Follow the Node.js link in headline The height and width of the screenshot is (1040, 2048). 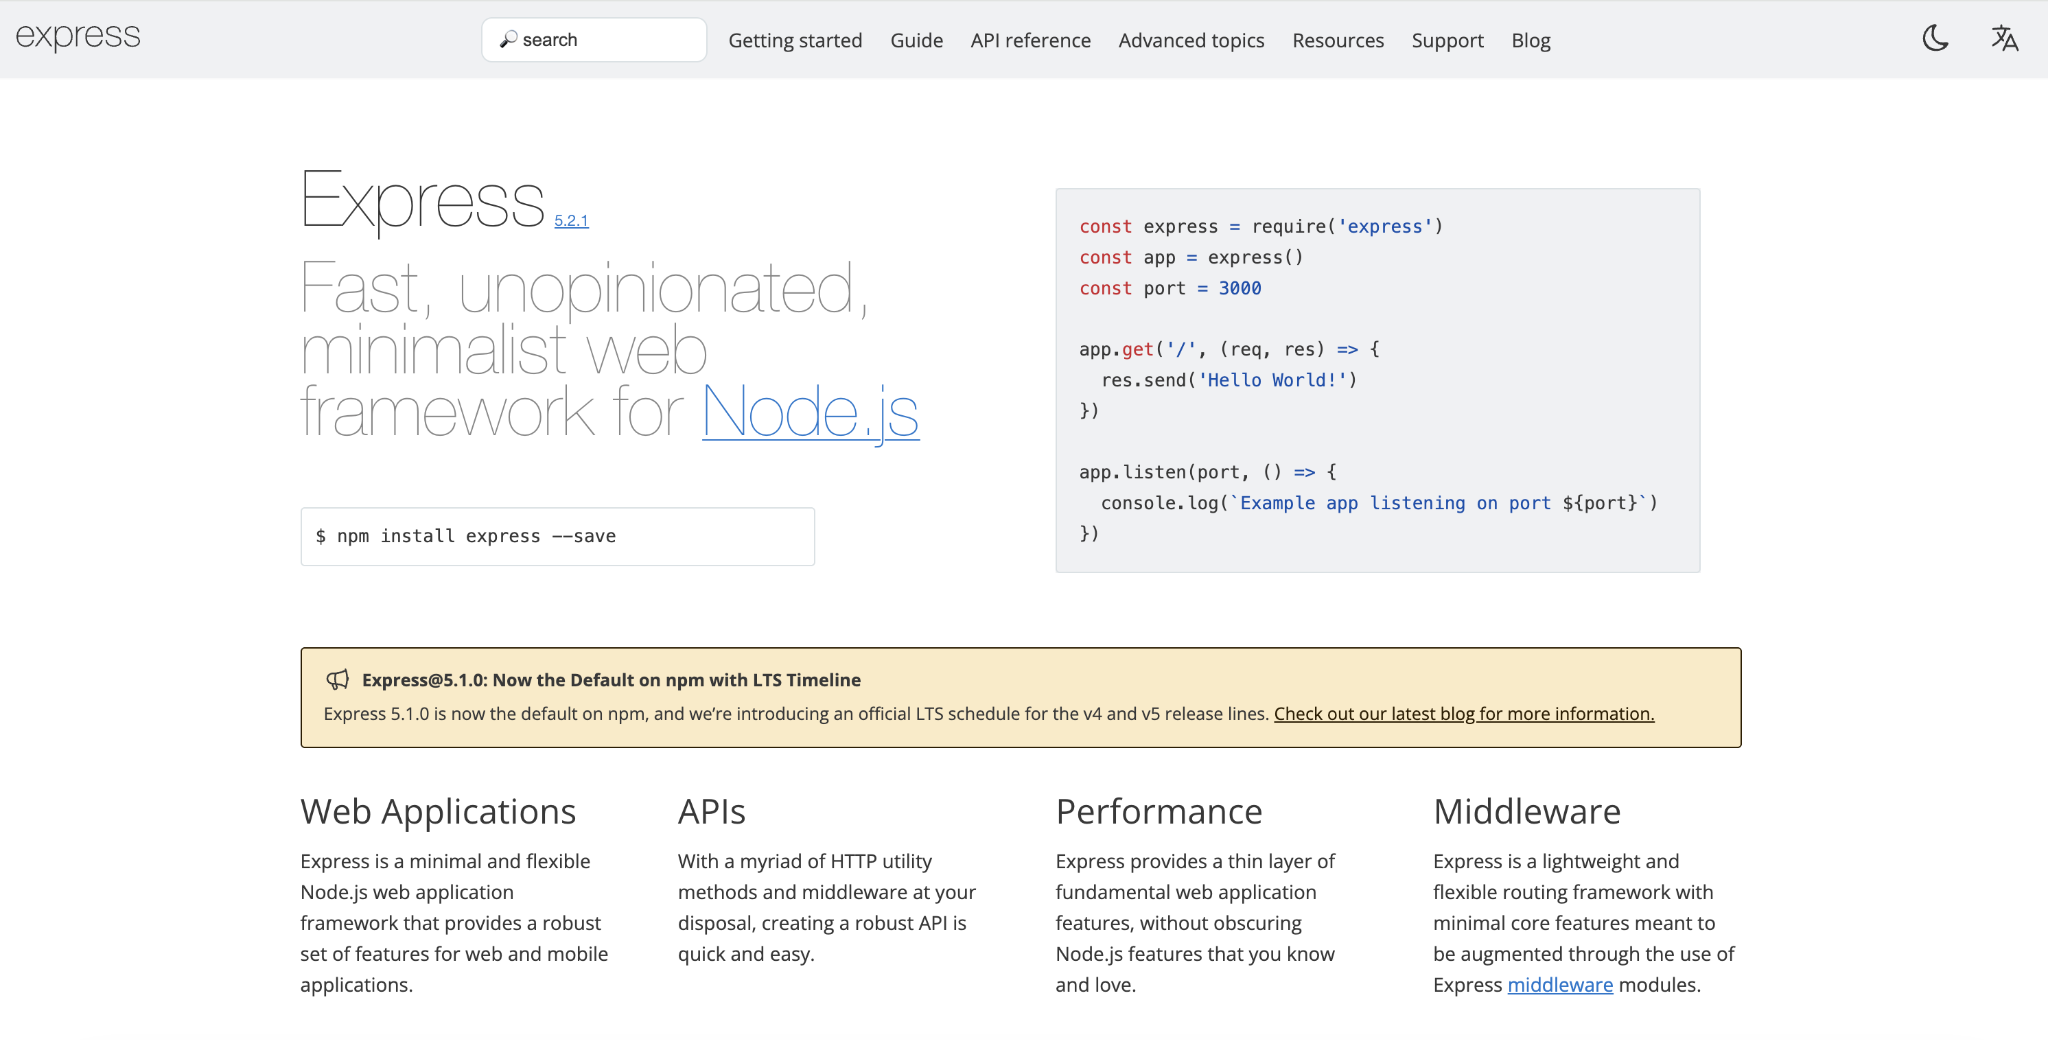(x=811, y=412)
